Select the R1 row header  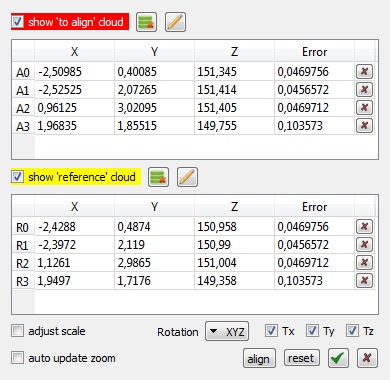(x=23, y=245)
